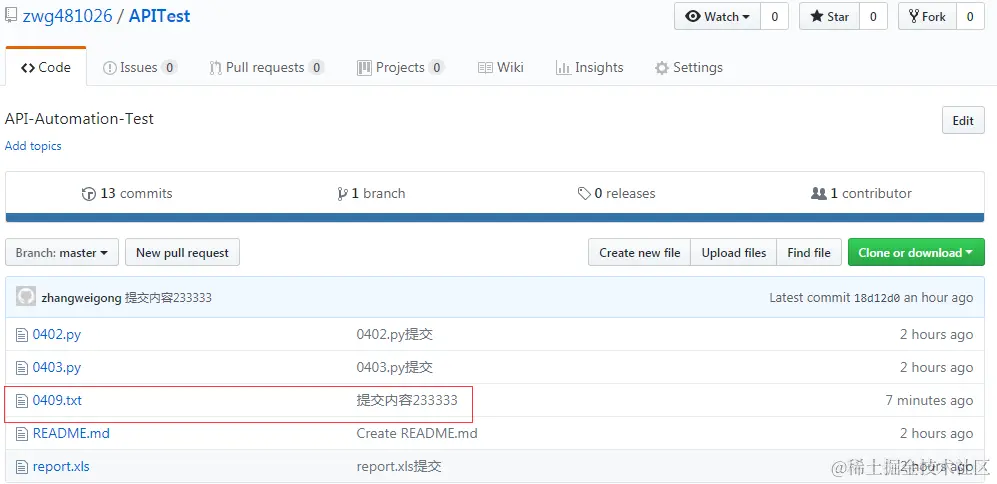Image resolution: width=997 pixels, height=484 pixels.
Task: Open the Create README.md commit message
Action: coord(417,434)
